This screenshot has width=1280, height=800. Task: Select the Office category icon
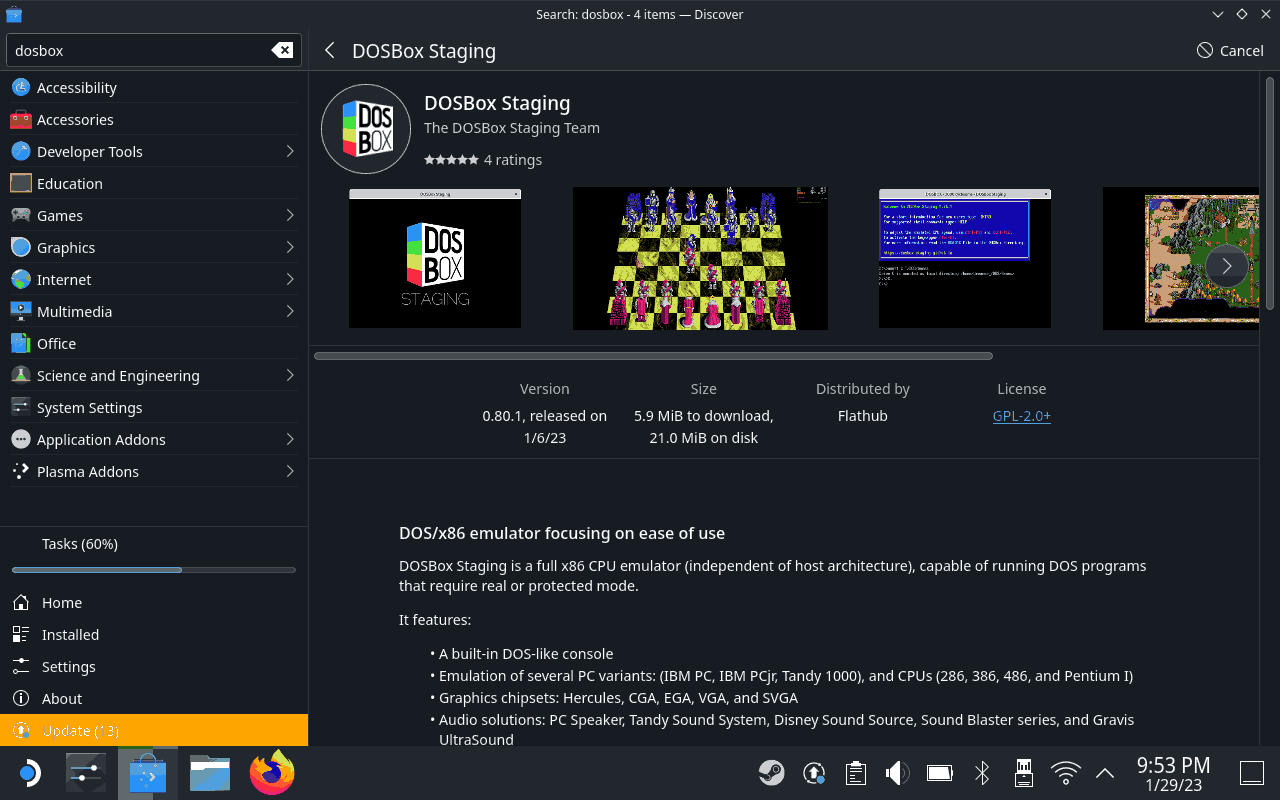click(21, 343)
